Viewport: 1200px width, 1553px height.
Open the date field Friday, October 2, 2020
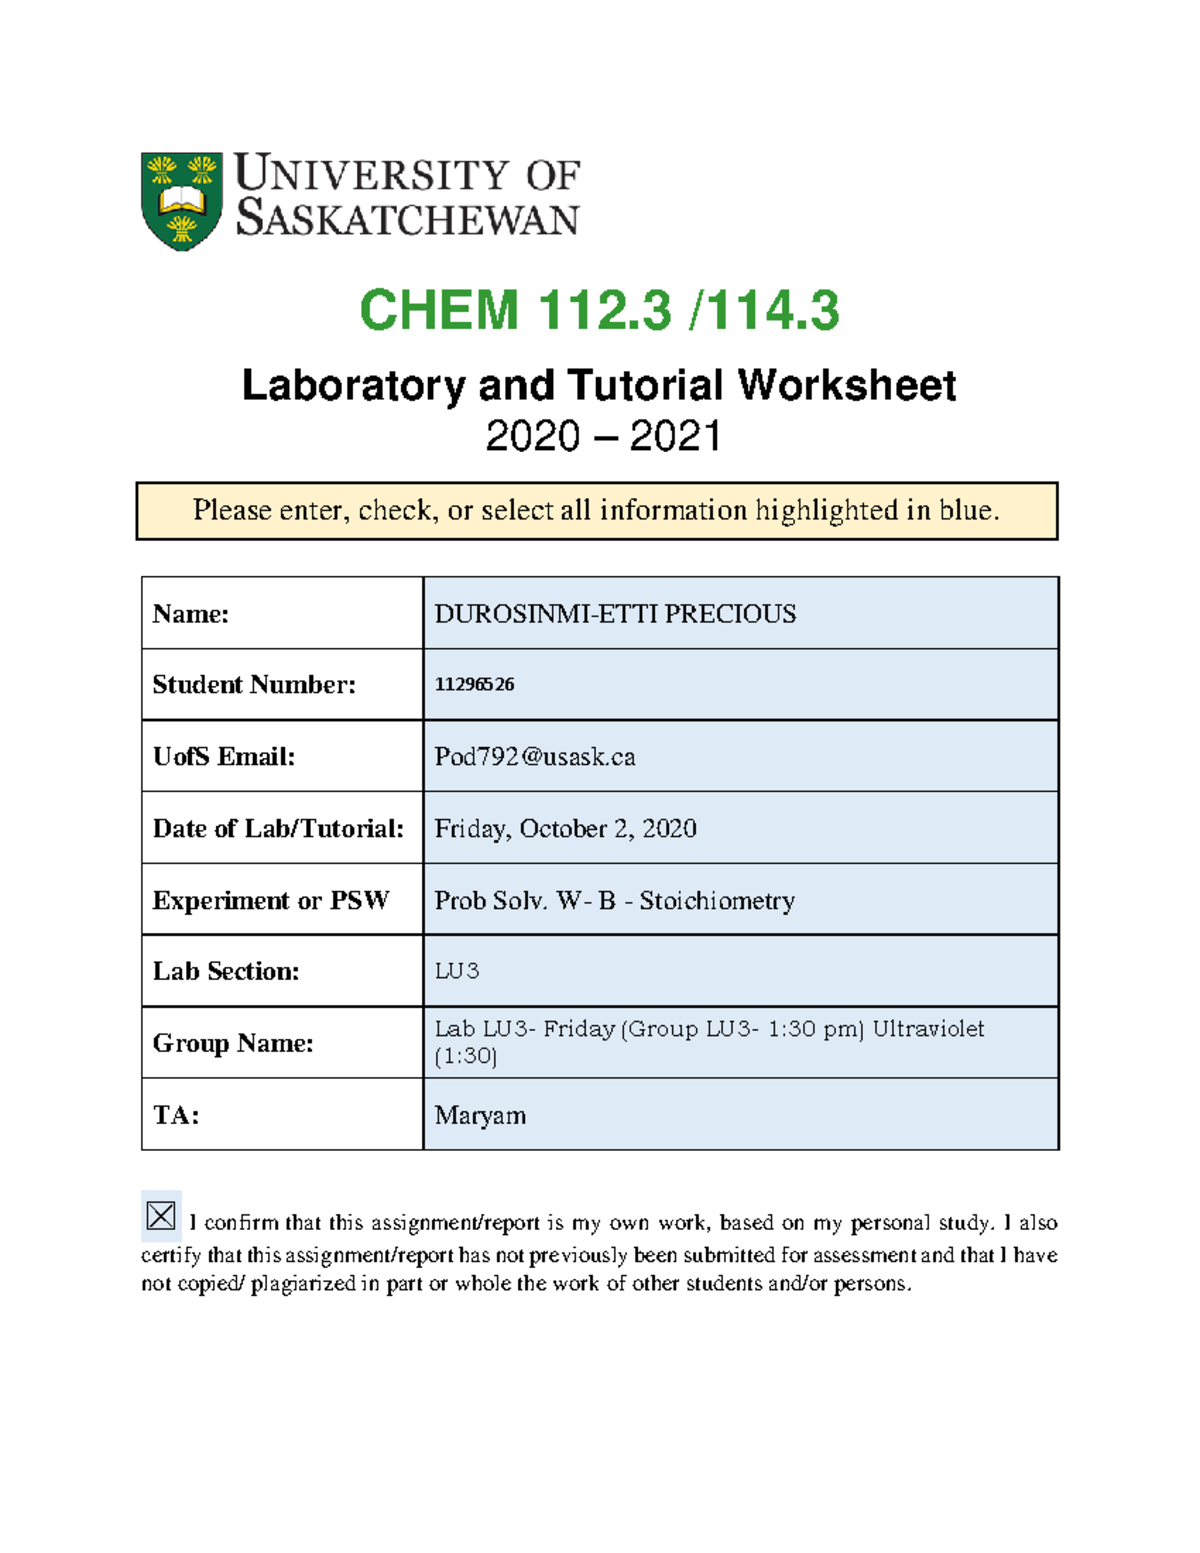pos(741,828)
